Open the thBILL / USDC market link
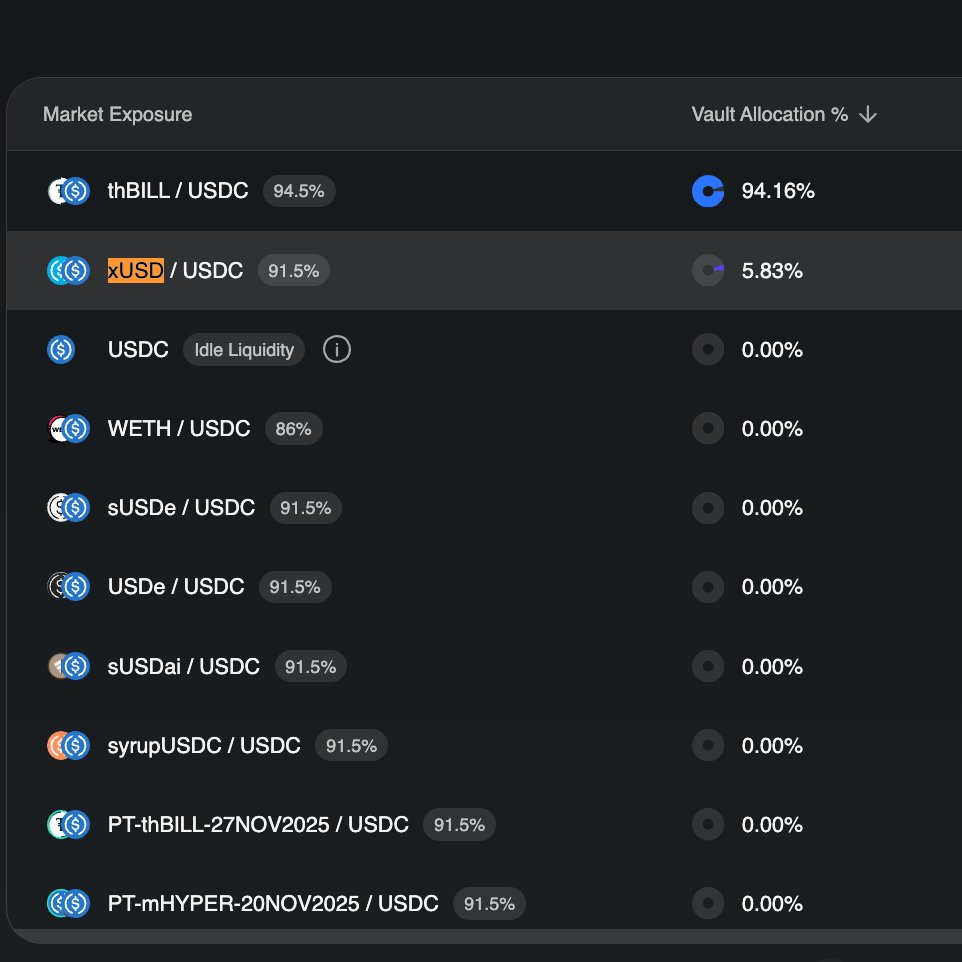Viewport: 962px width, 962px height. (x=178, y=191)
